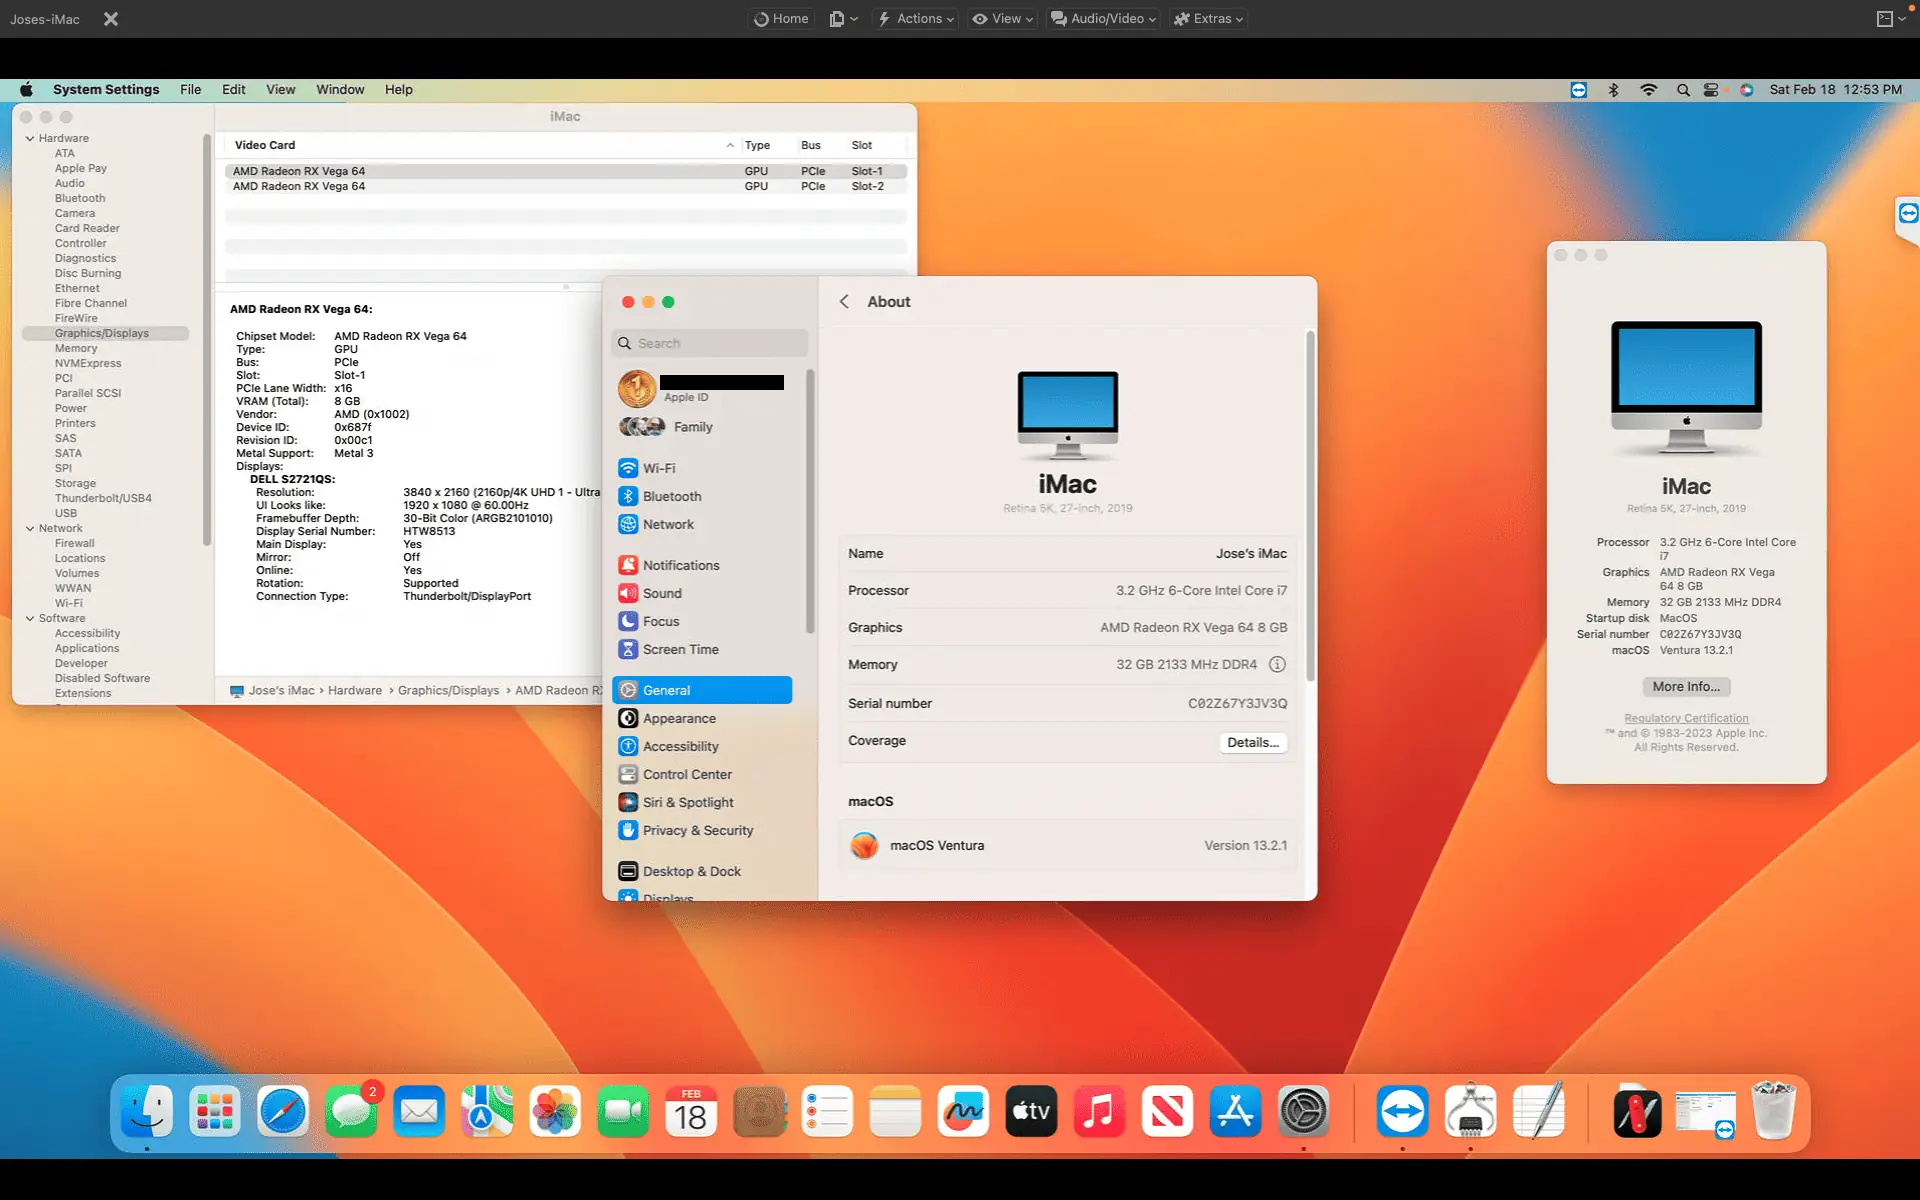1920x1200 pixels.
Task: Select Memory in System Information tree
Action: click(x=76, y=348)
